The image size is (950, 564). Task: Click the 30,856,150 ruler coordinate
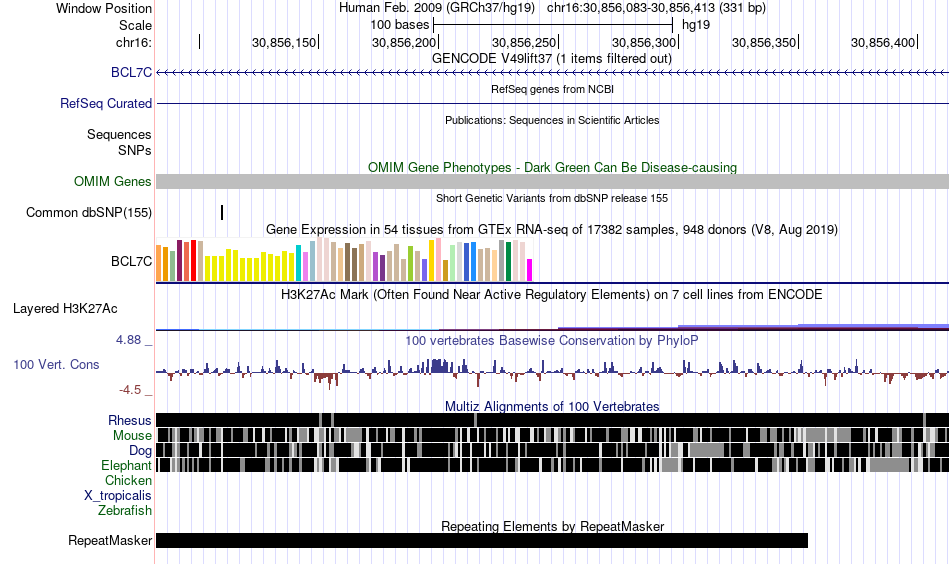(x=284, y=42)
